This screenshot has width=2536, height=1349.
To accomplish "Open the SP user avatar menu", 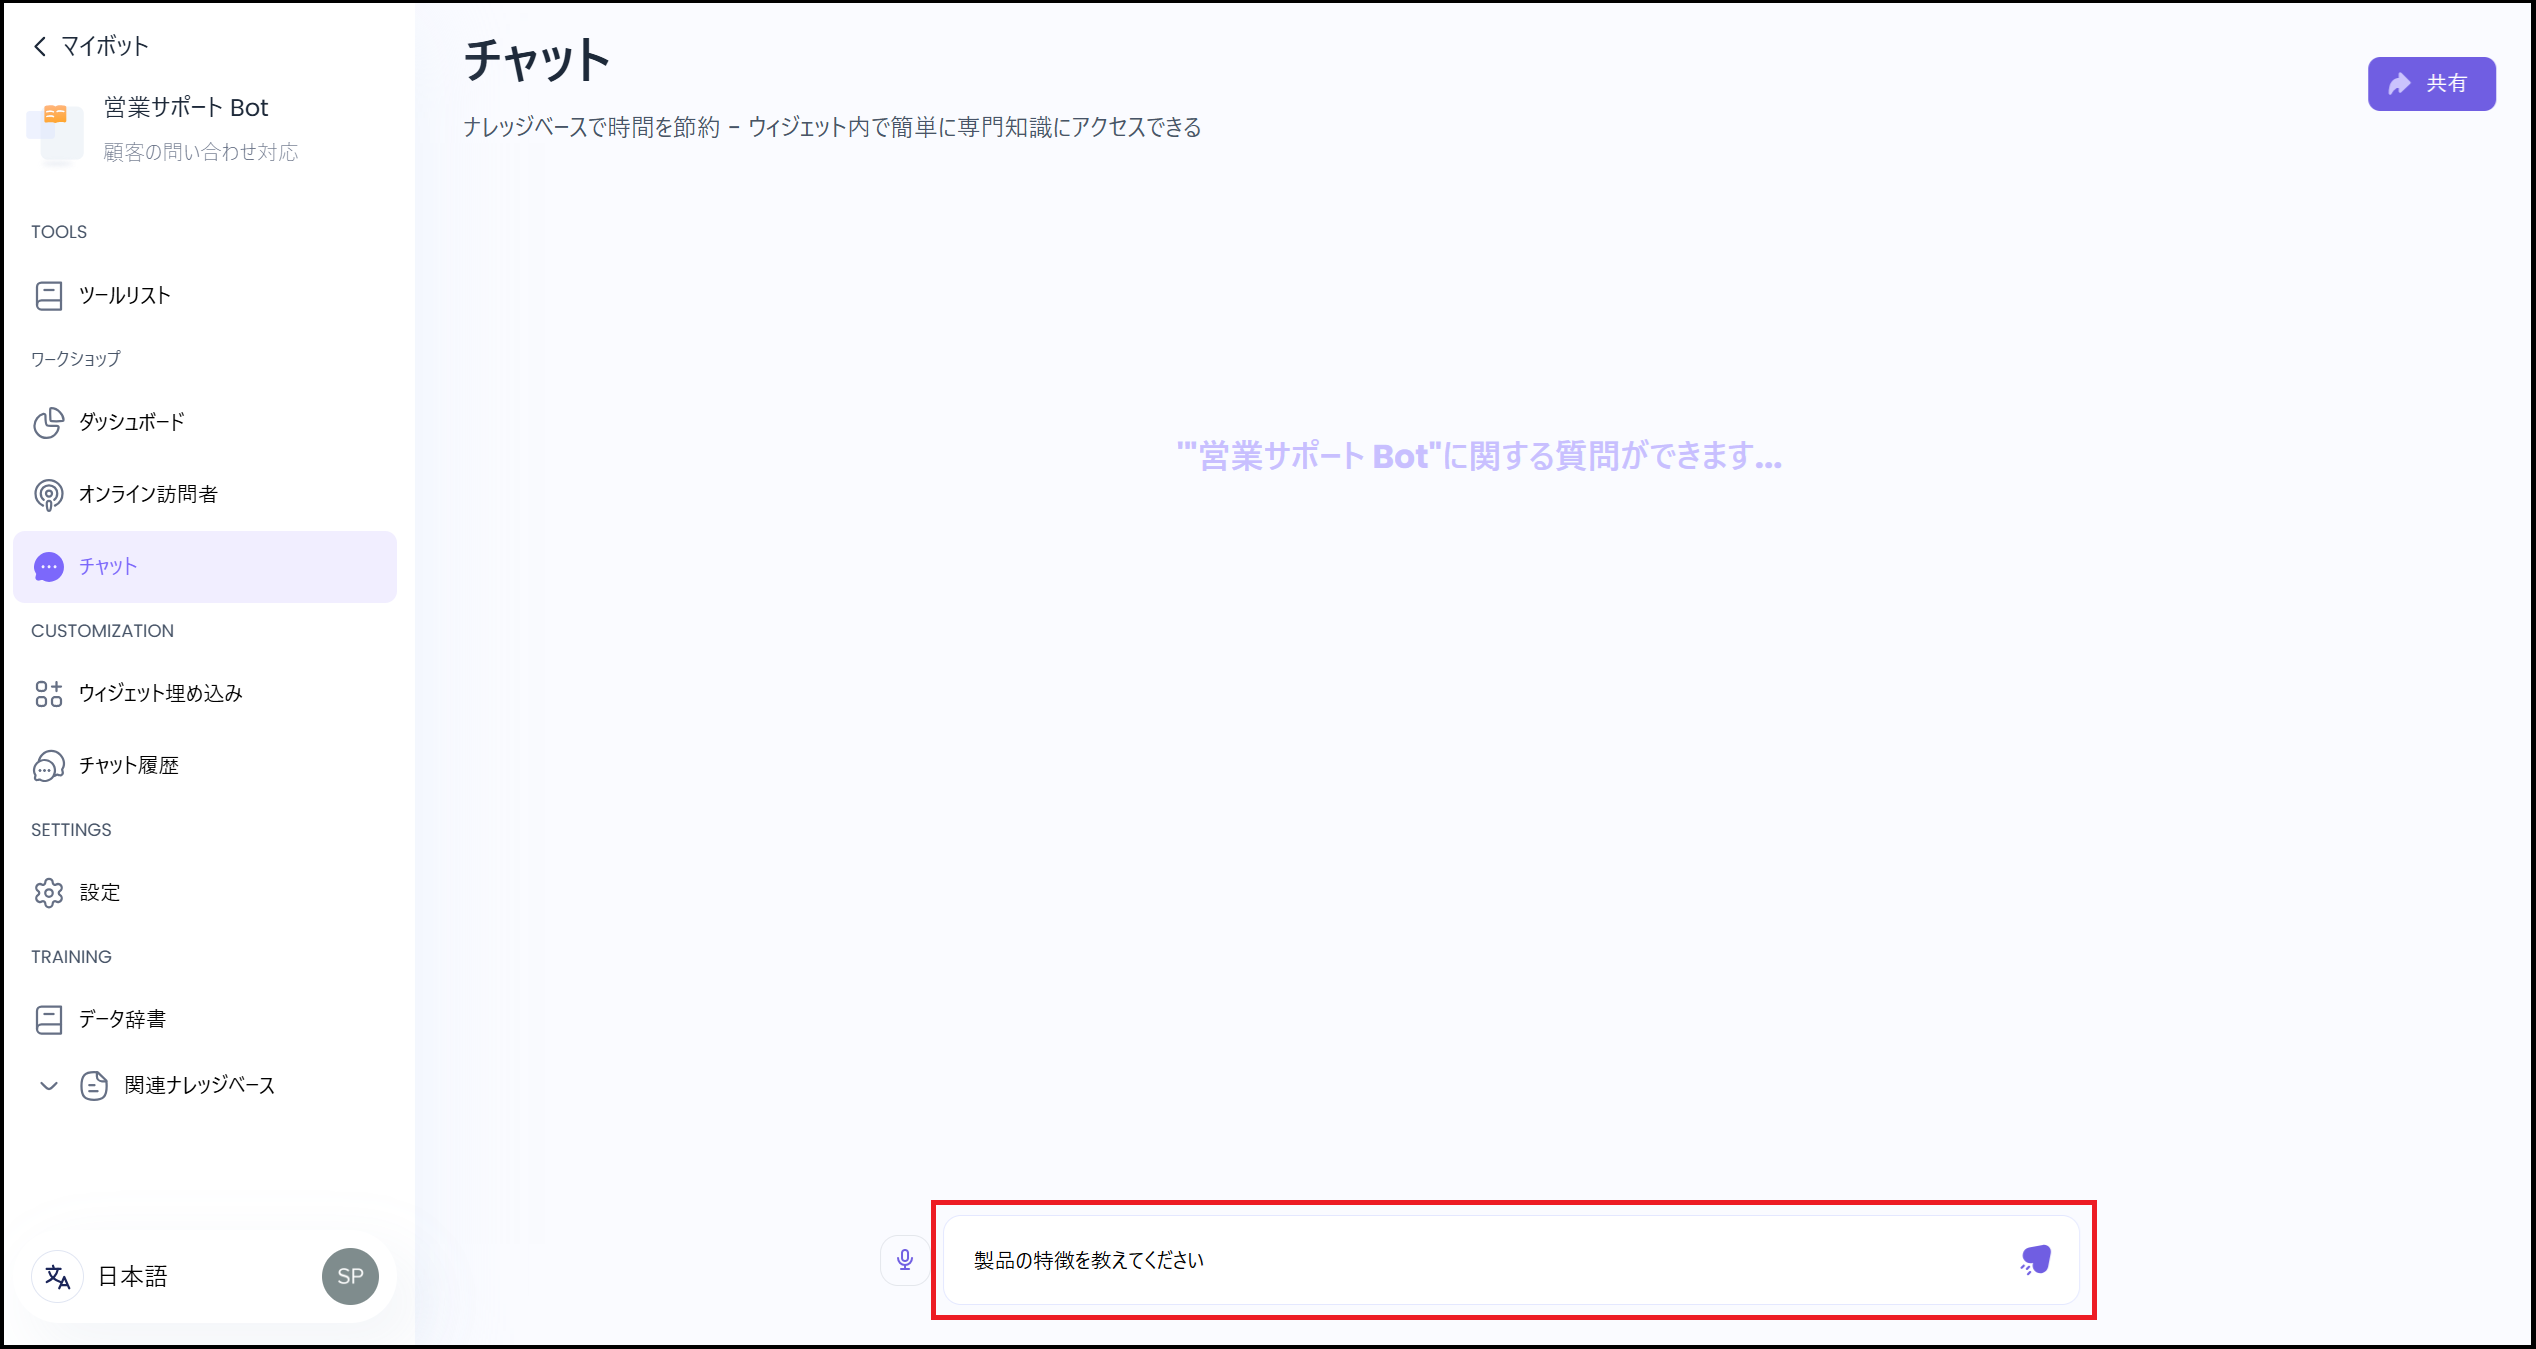I will click(x=350, y=1277).
